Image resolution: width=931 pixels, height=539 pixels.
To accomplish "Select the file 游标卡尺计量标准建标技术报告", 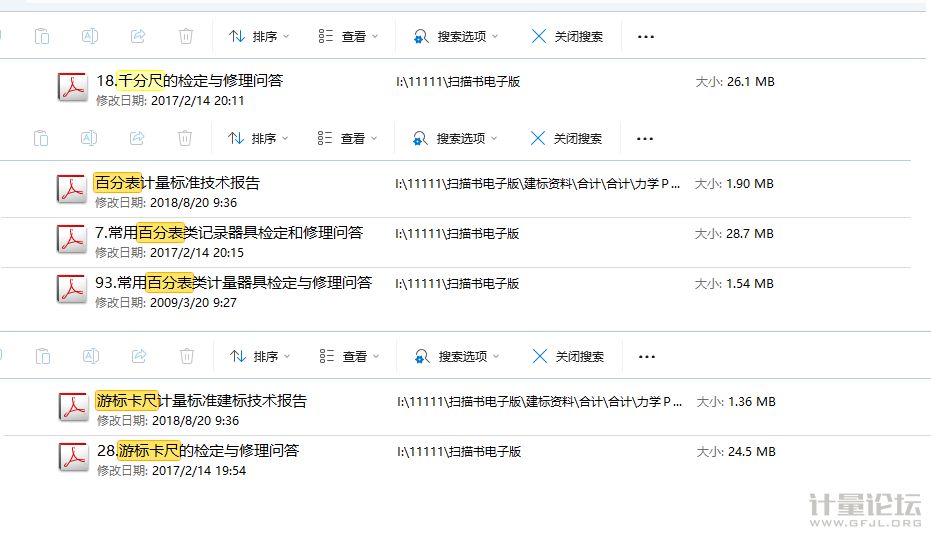I will [201, 401].
